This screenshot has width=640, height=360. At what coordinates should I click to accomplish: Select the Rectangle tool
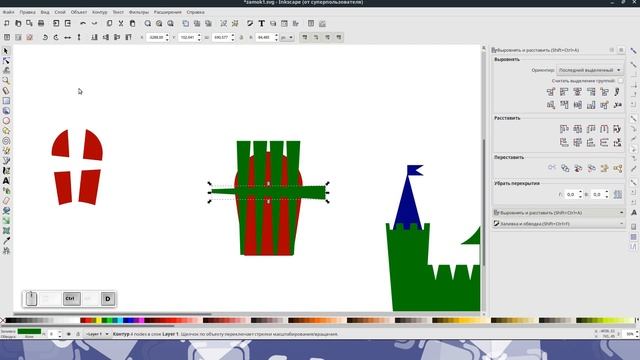coord(6,101)
